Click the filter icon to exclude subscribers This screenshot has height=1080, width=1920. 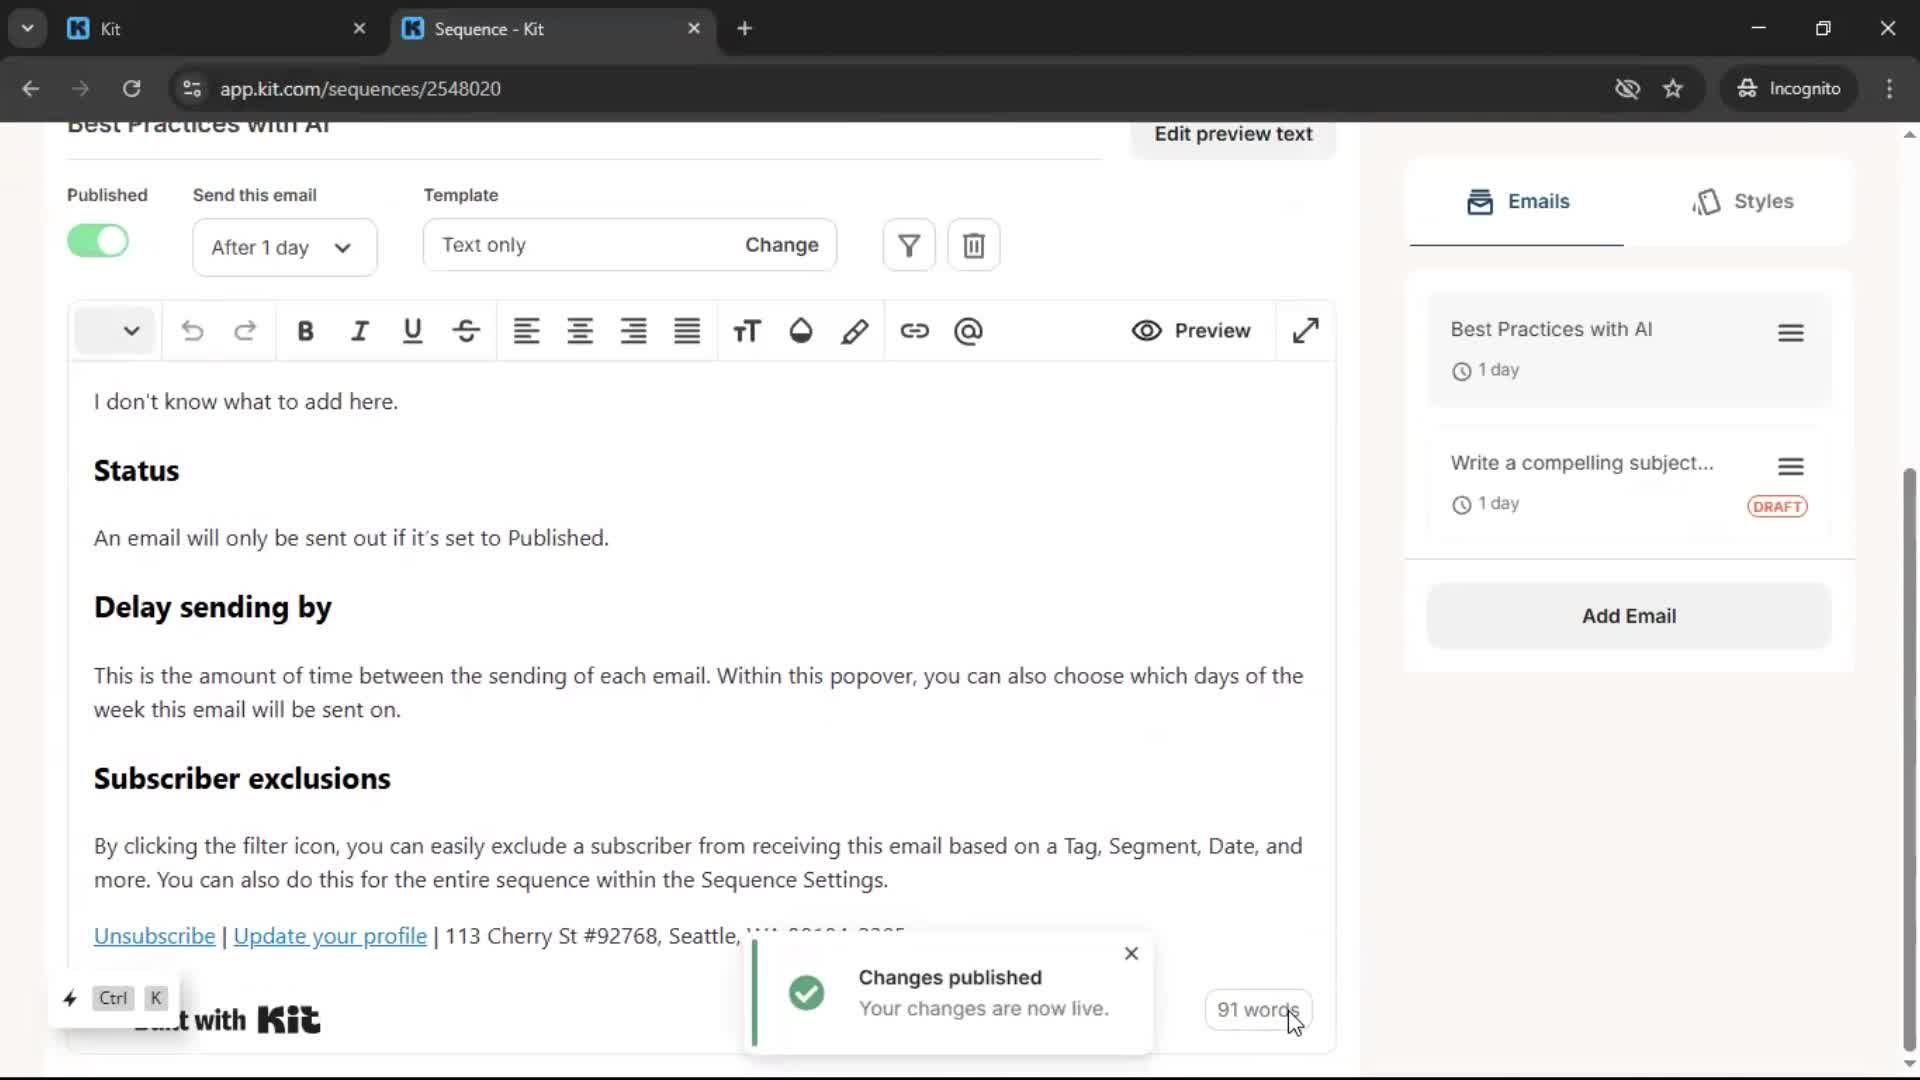pyautogui.click(x=908, y=244)
